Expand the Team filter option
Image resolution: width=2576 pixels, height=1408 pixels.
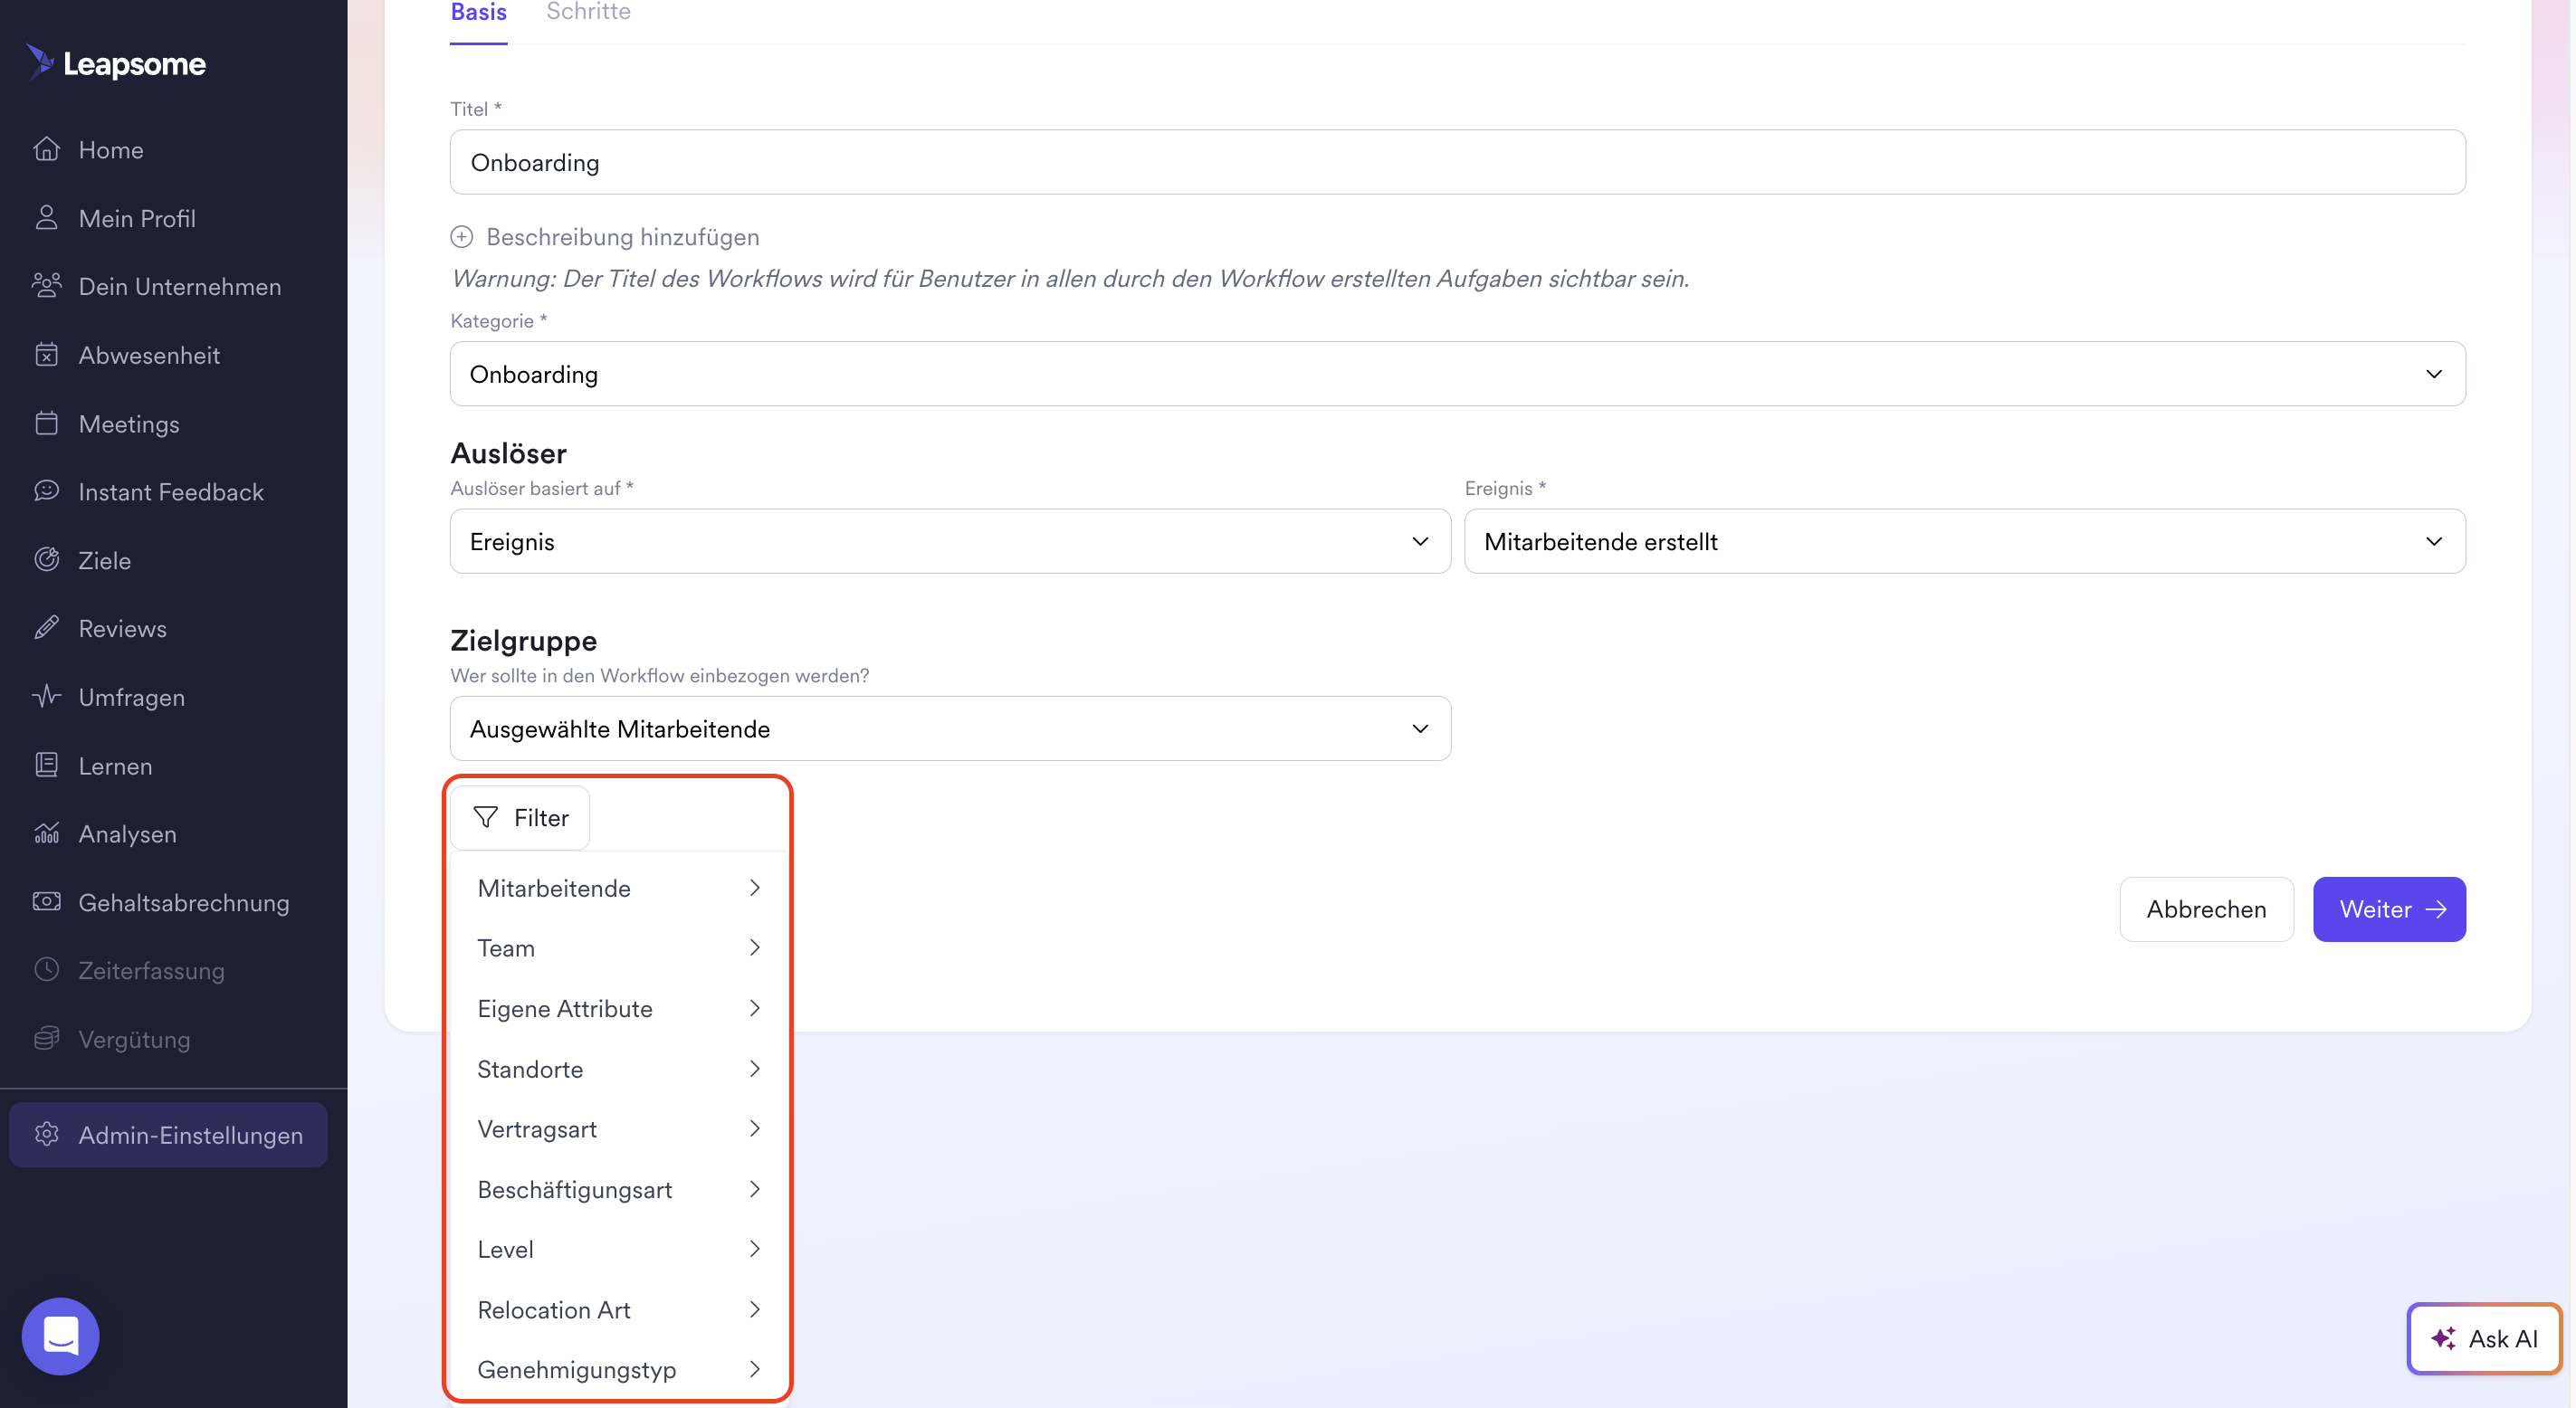pos(619,948)
